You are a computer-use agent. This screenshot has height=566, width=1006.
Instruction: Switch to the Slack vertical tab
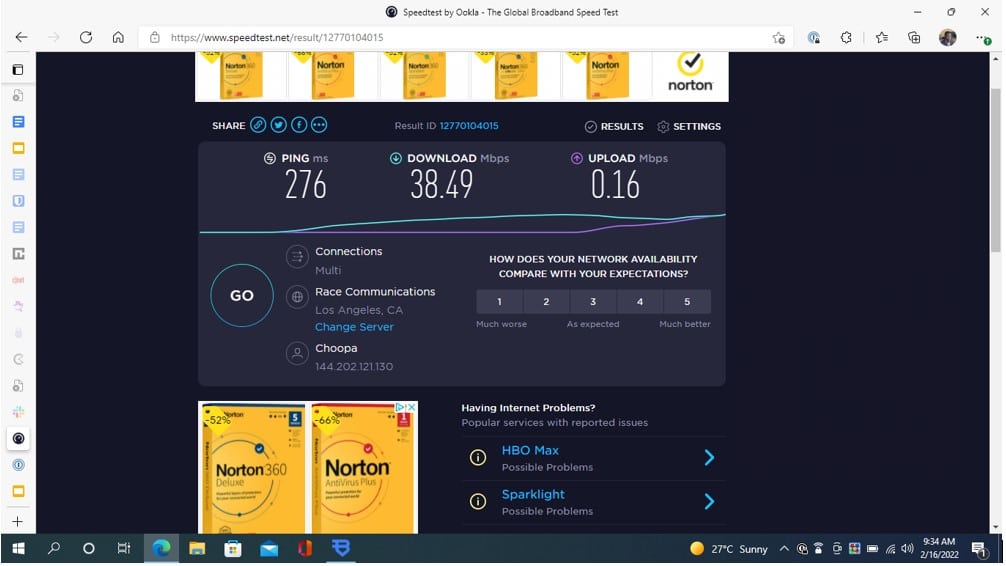tap(19, 412)
